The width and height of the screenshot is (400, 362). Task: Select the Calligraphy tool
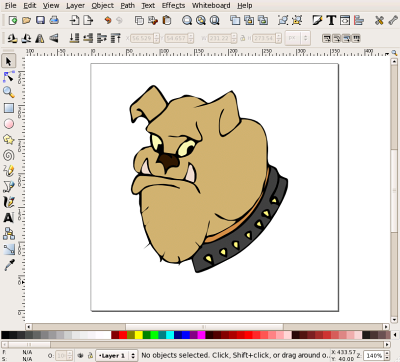[x=9, y=202]
